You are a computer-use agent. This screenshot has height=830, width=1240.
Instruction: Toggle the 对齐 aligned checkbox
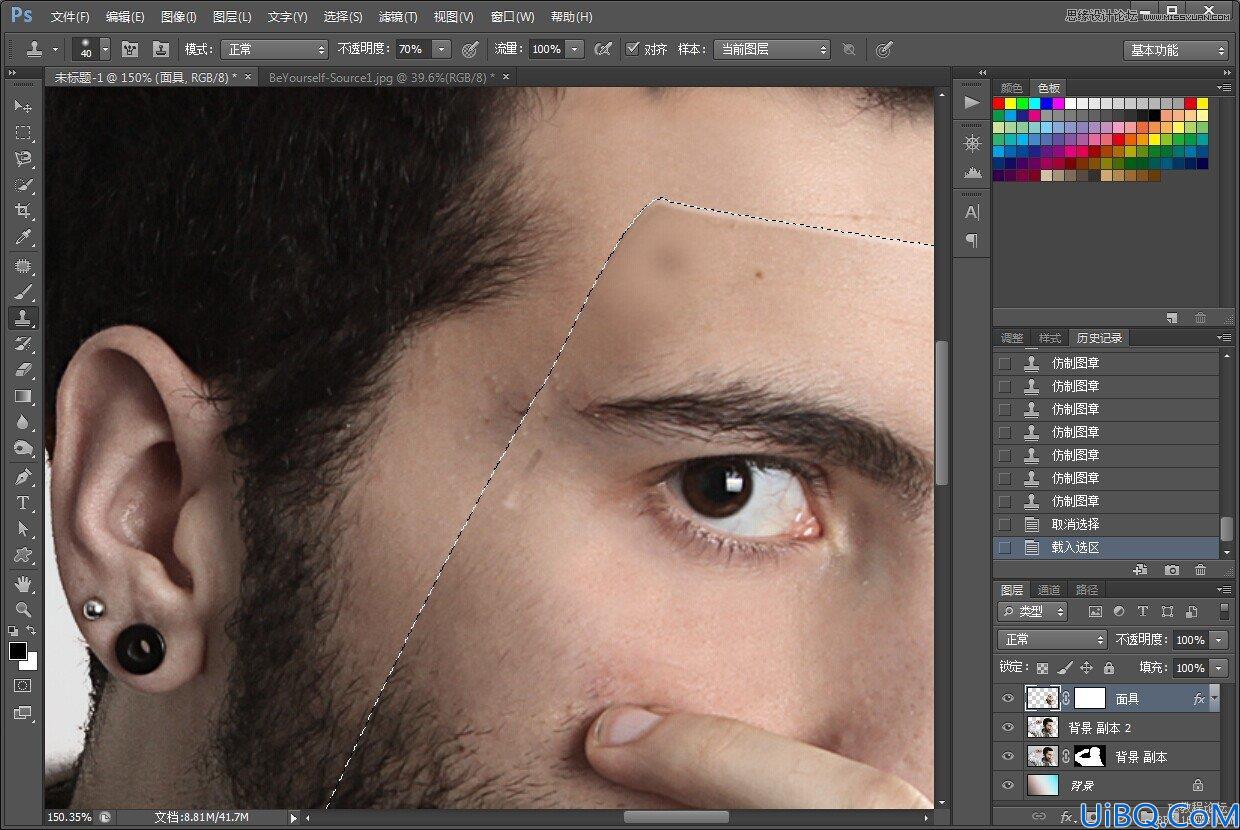point(633,49)
